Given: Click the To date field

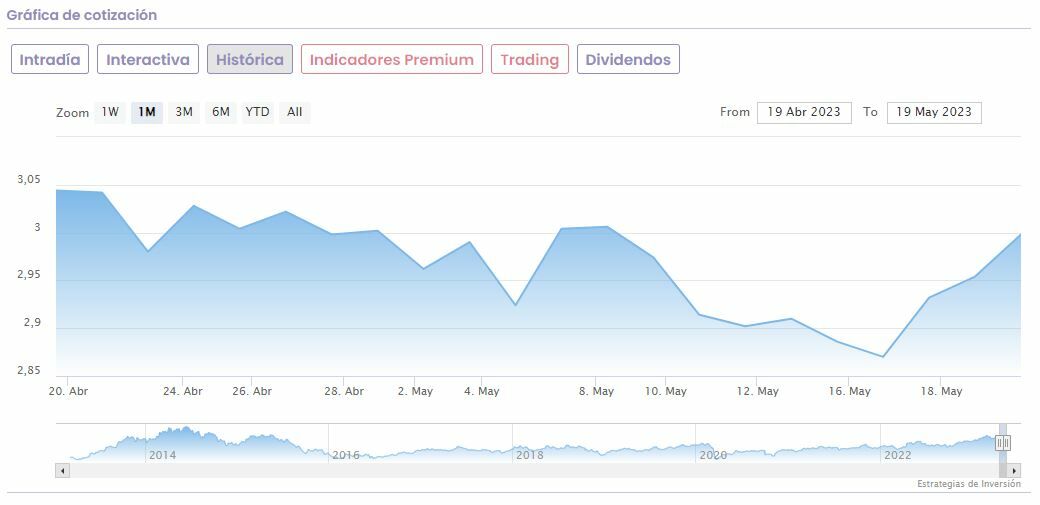Looking at the screenshot, I should point(934,112).
